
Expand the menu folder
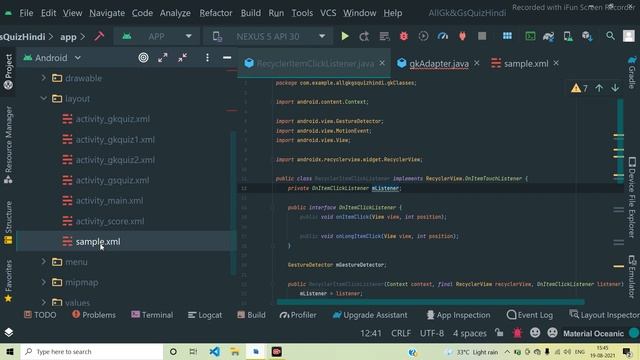[43, 262]
